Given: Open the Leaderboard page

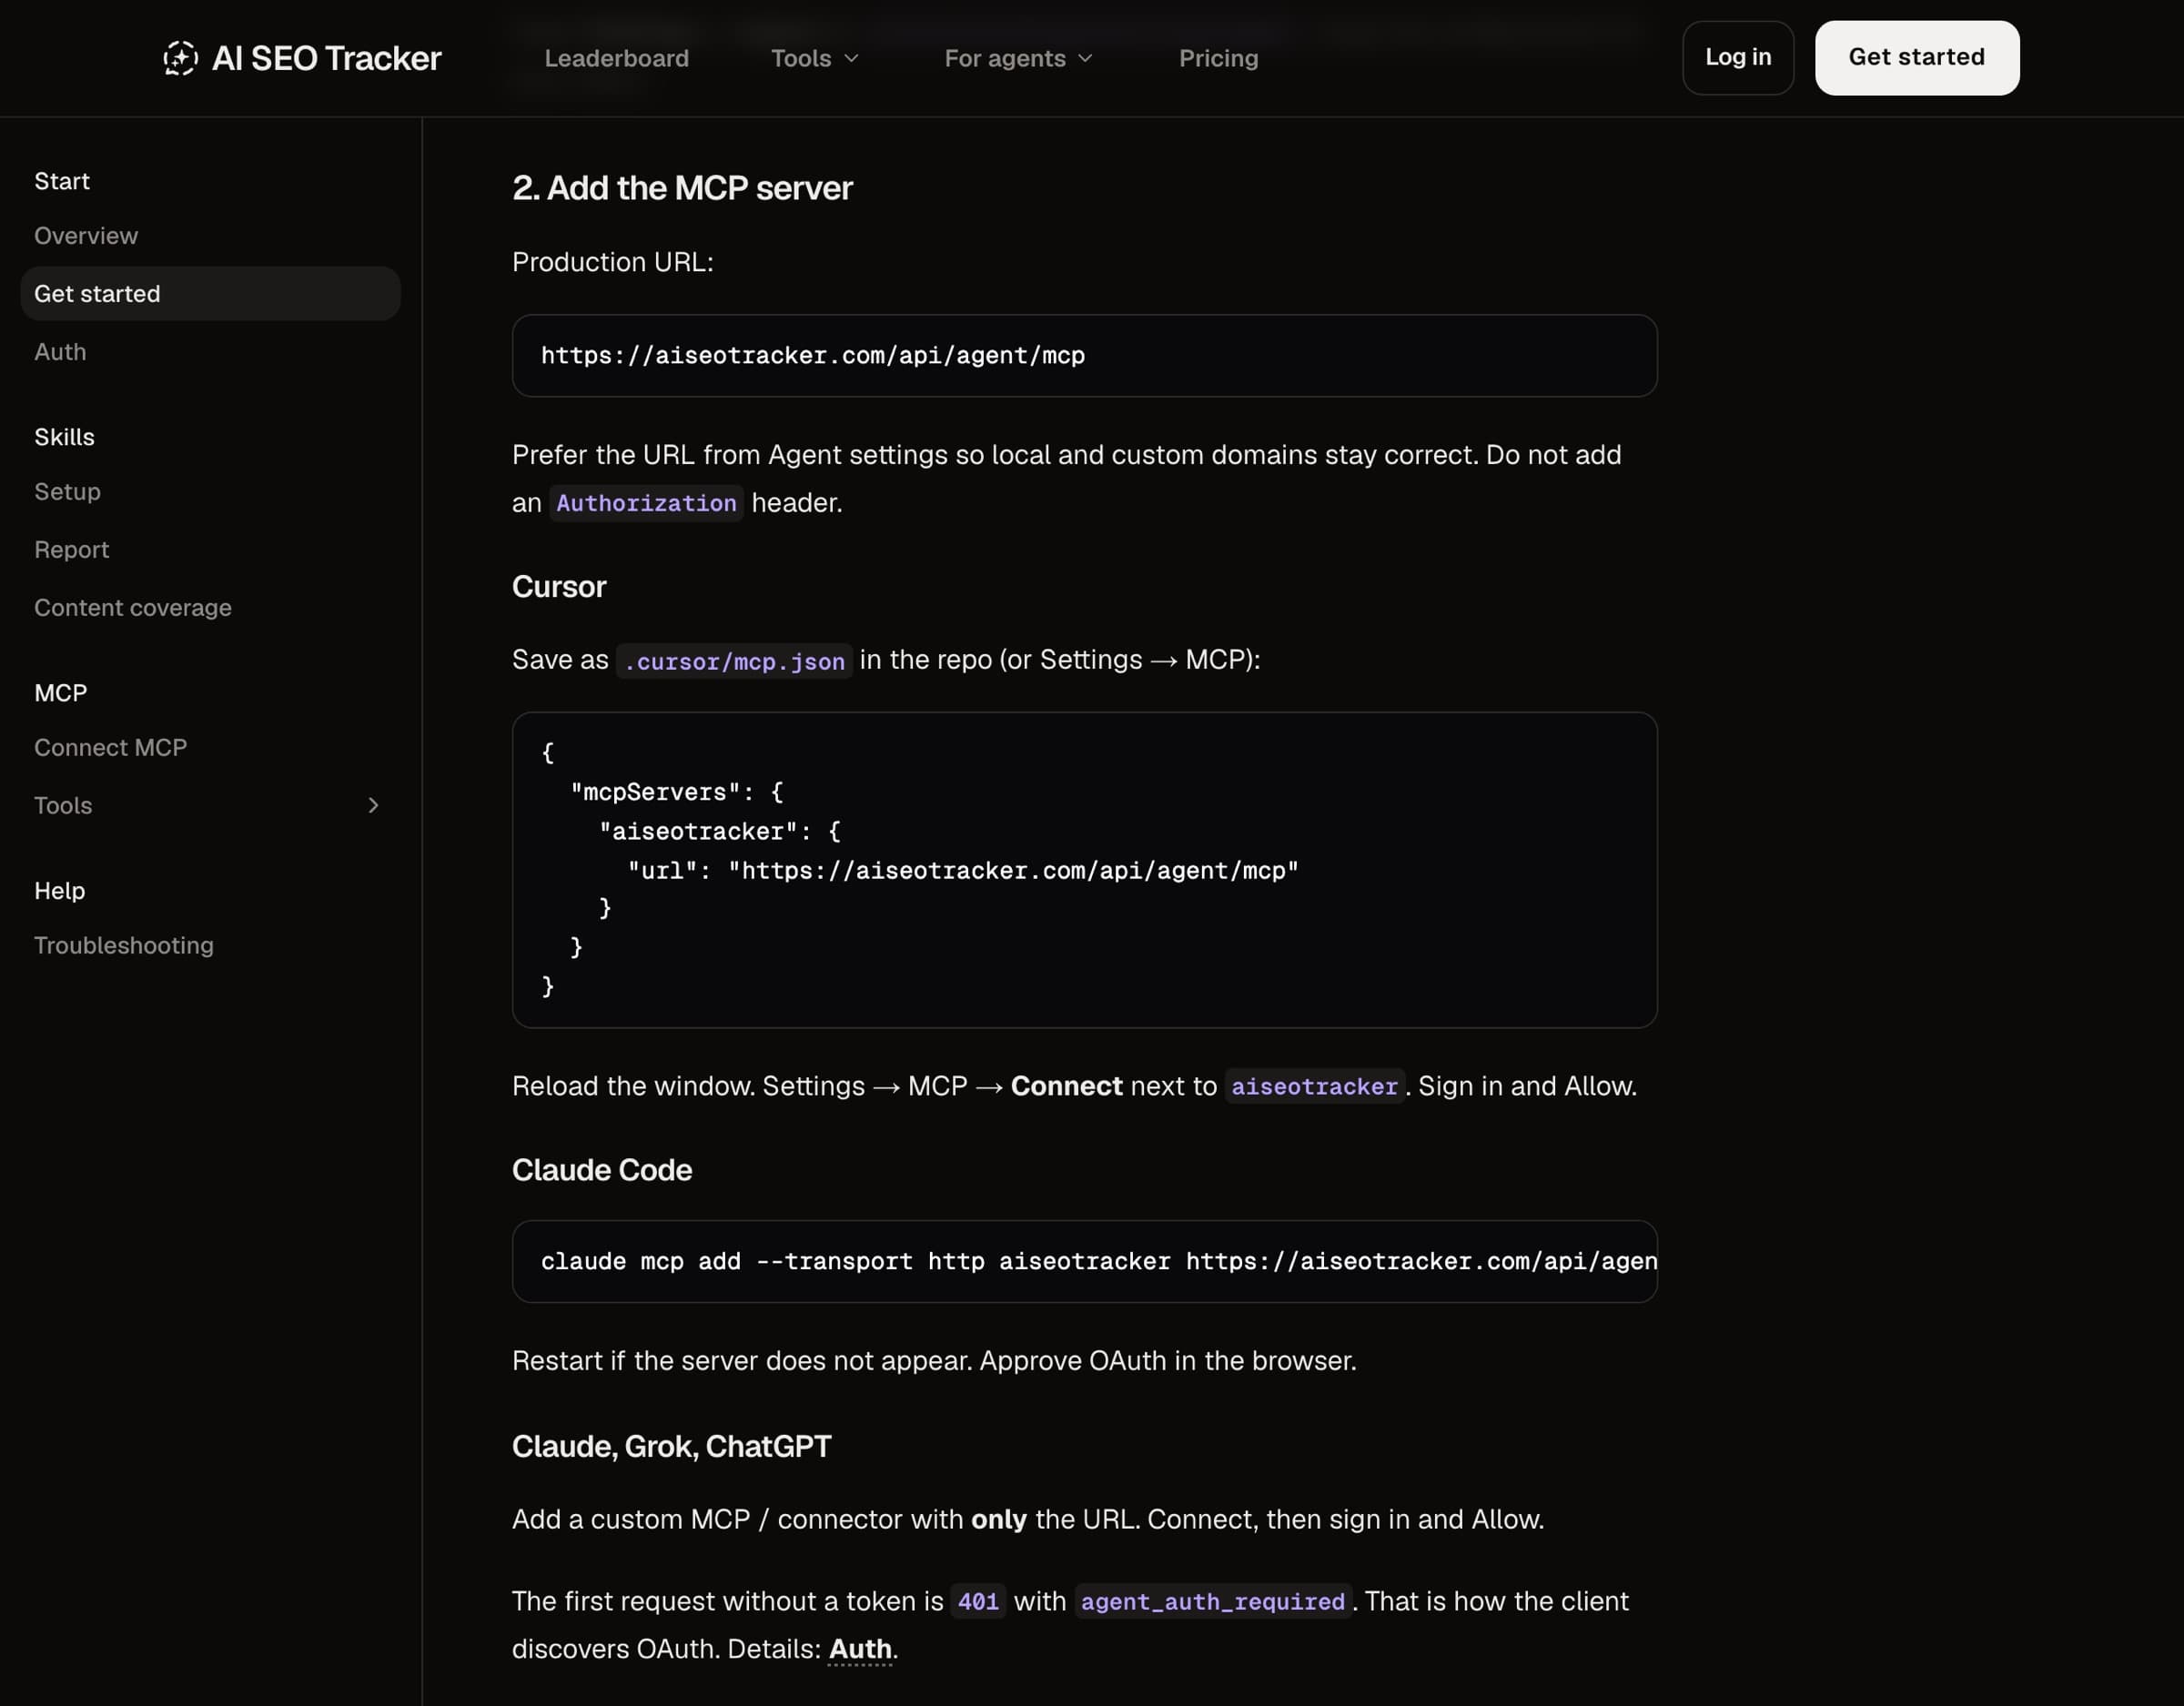Looking at the screenshot, I should coord(616,58).
